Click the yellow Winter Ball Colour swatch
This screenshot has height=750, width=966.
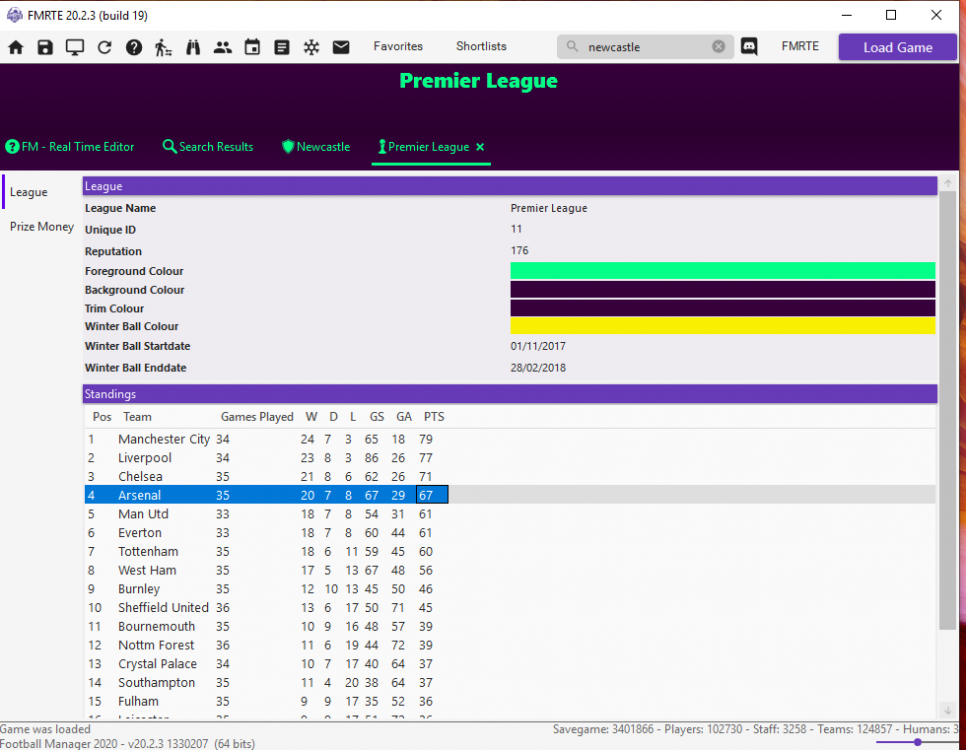(x=722, y=326)
